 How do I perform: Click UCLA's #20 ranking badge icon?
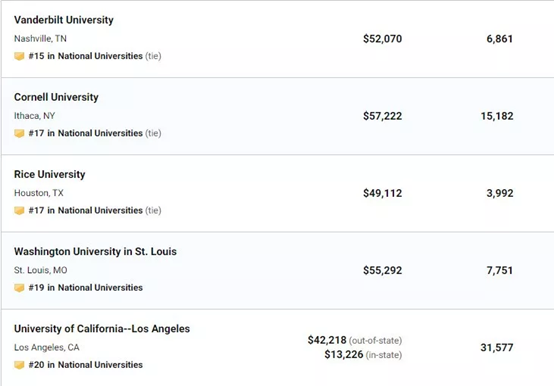point(19,365)
